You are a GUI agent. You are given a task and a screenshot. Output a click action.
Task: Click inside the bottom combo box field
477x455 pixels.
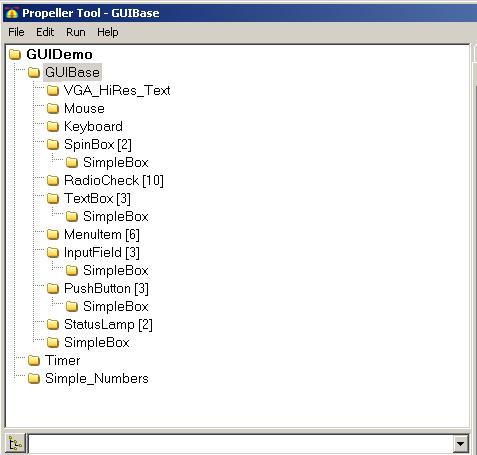pyautogui.click(x=241, y=444)
